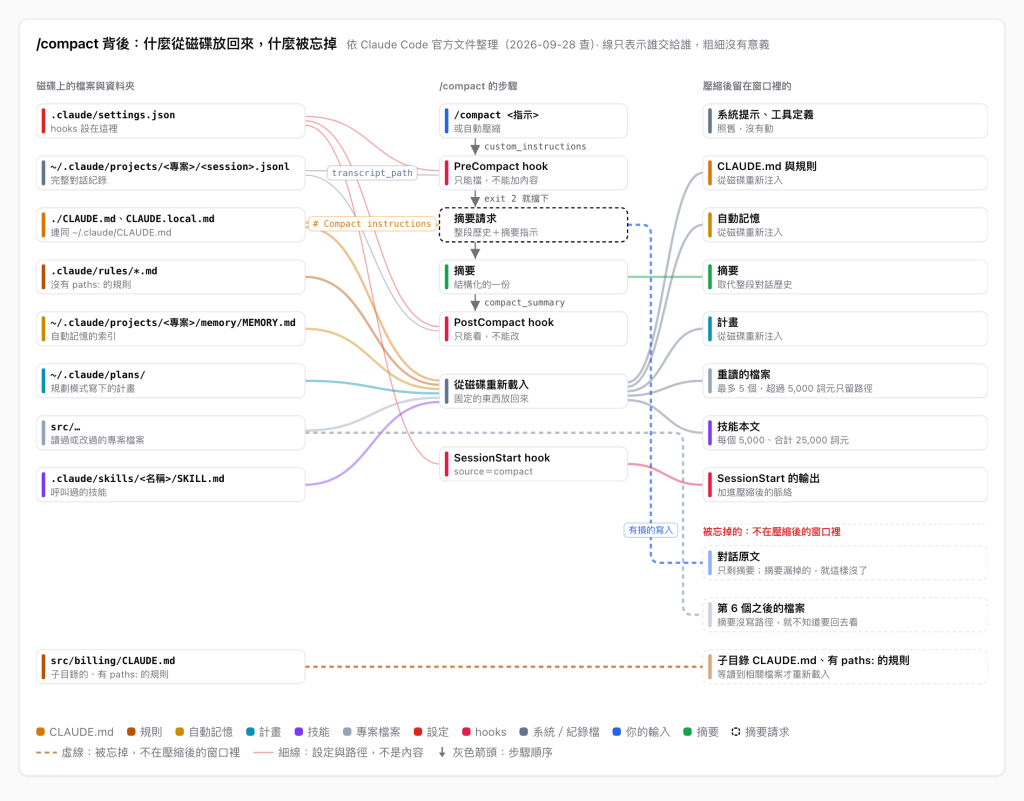Click the compact_summary arrow label
Viewport: 1024px width, 801px height.
[524, 302]
